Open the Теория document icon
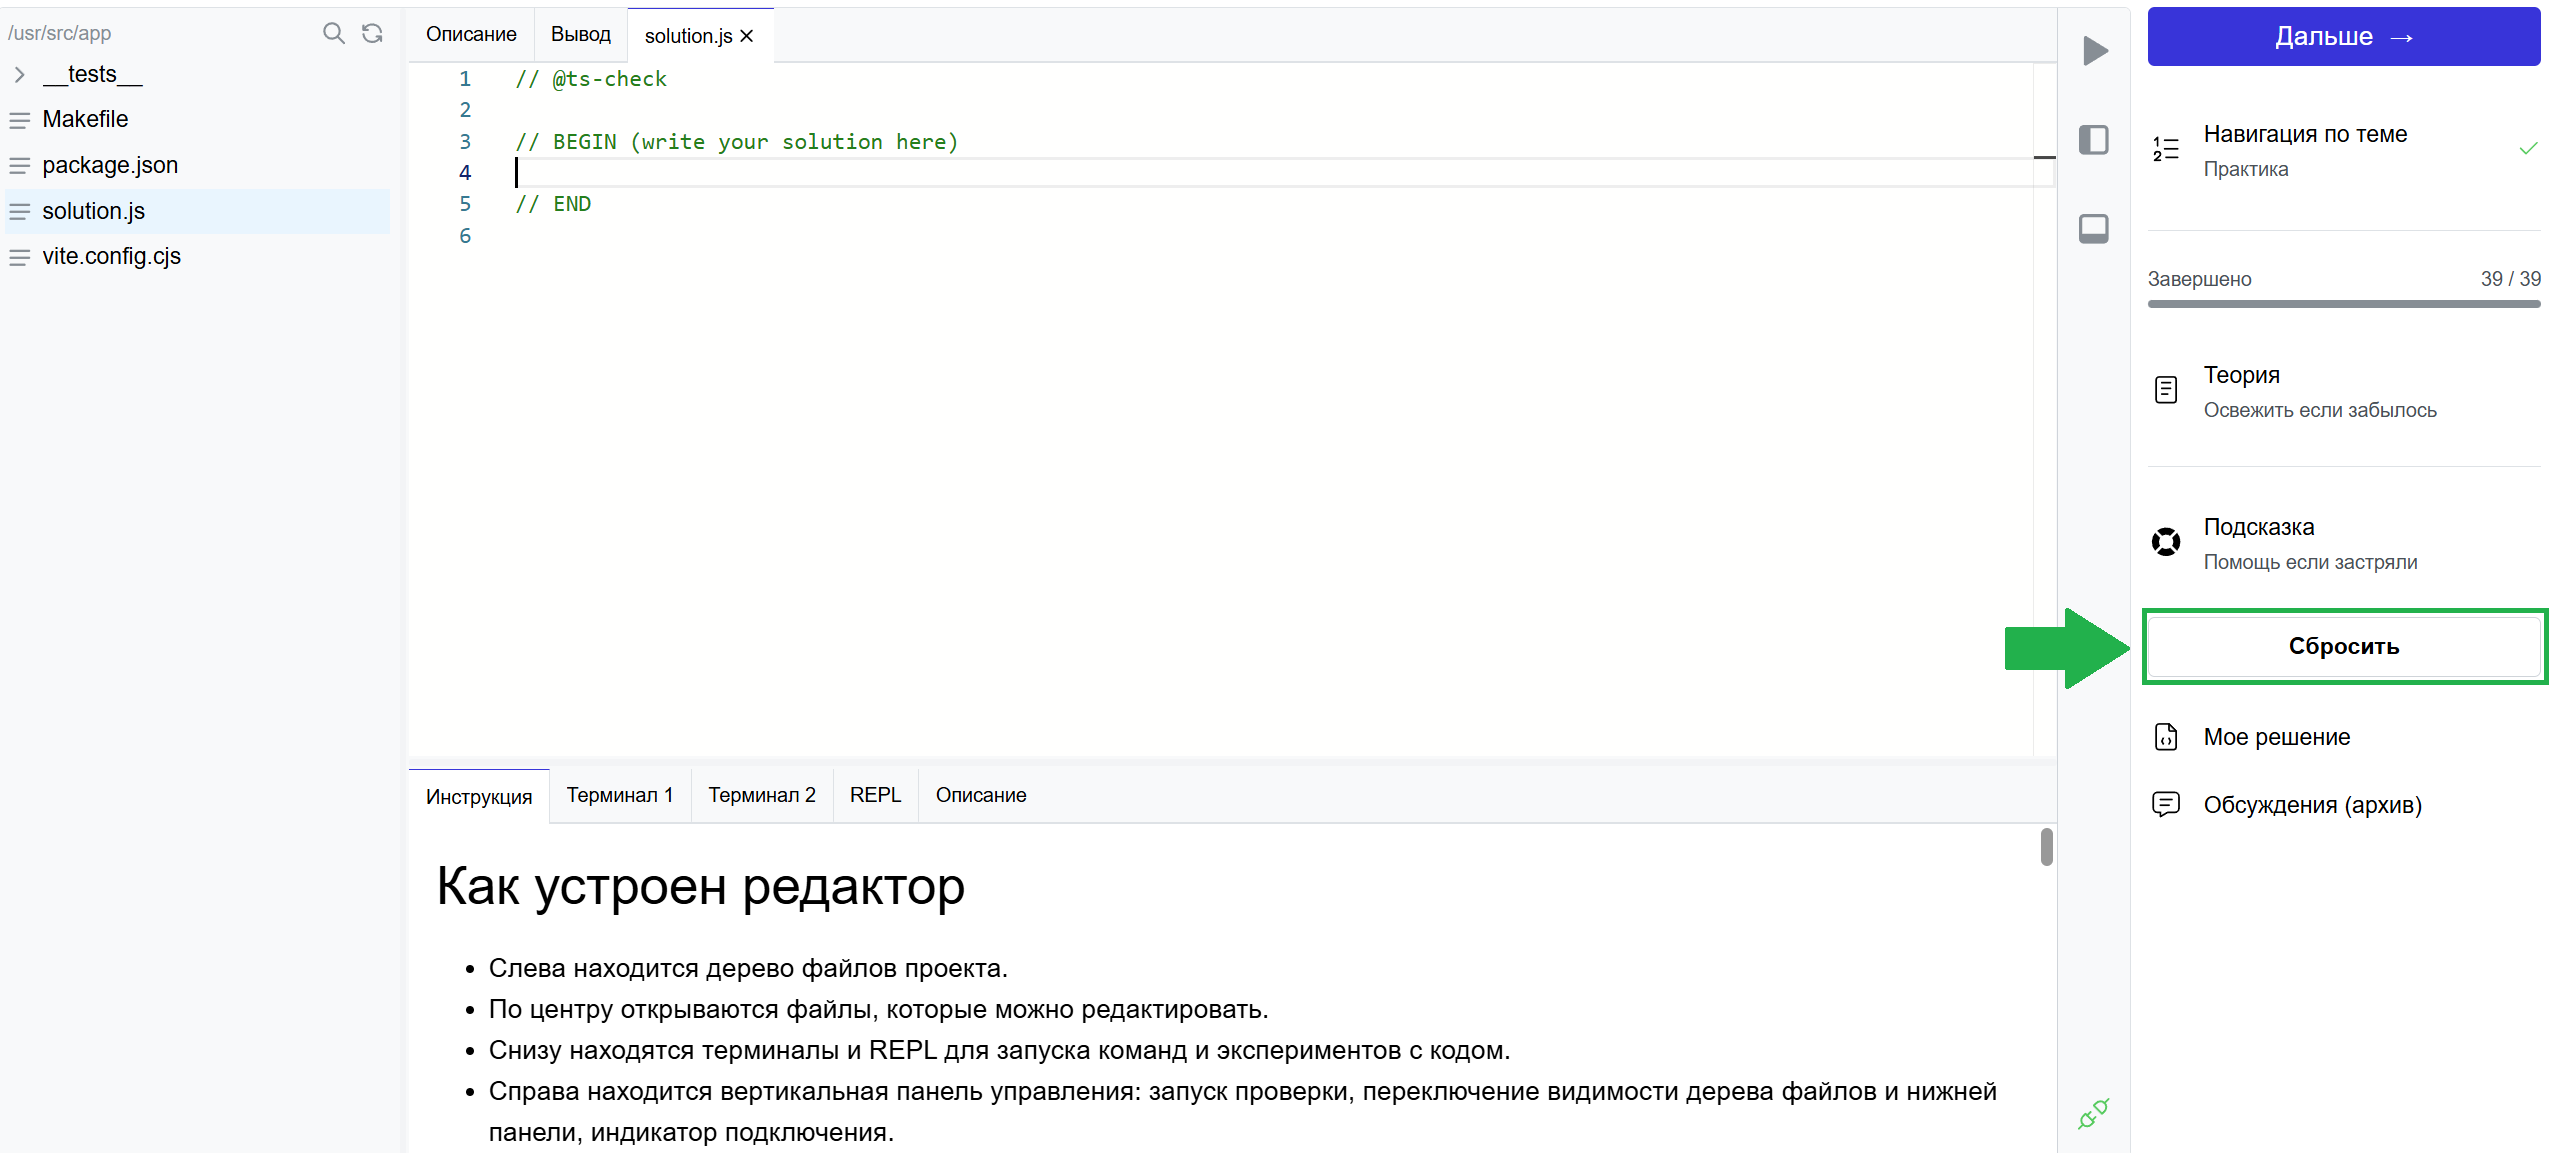Viewport: 2557px width, 1153px height. coord(2166,390)
